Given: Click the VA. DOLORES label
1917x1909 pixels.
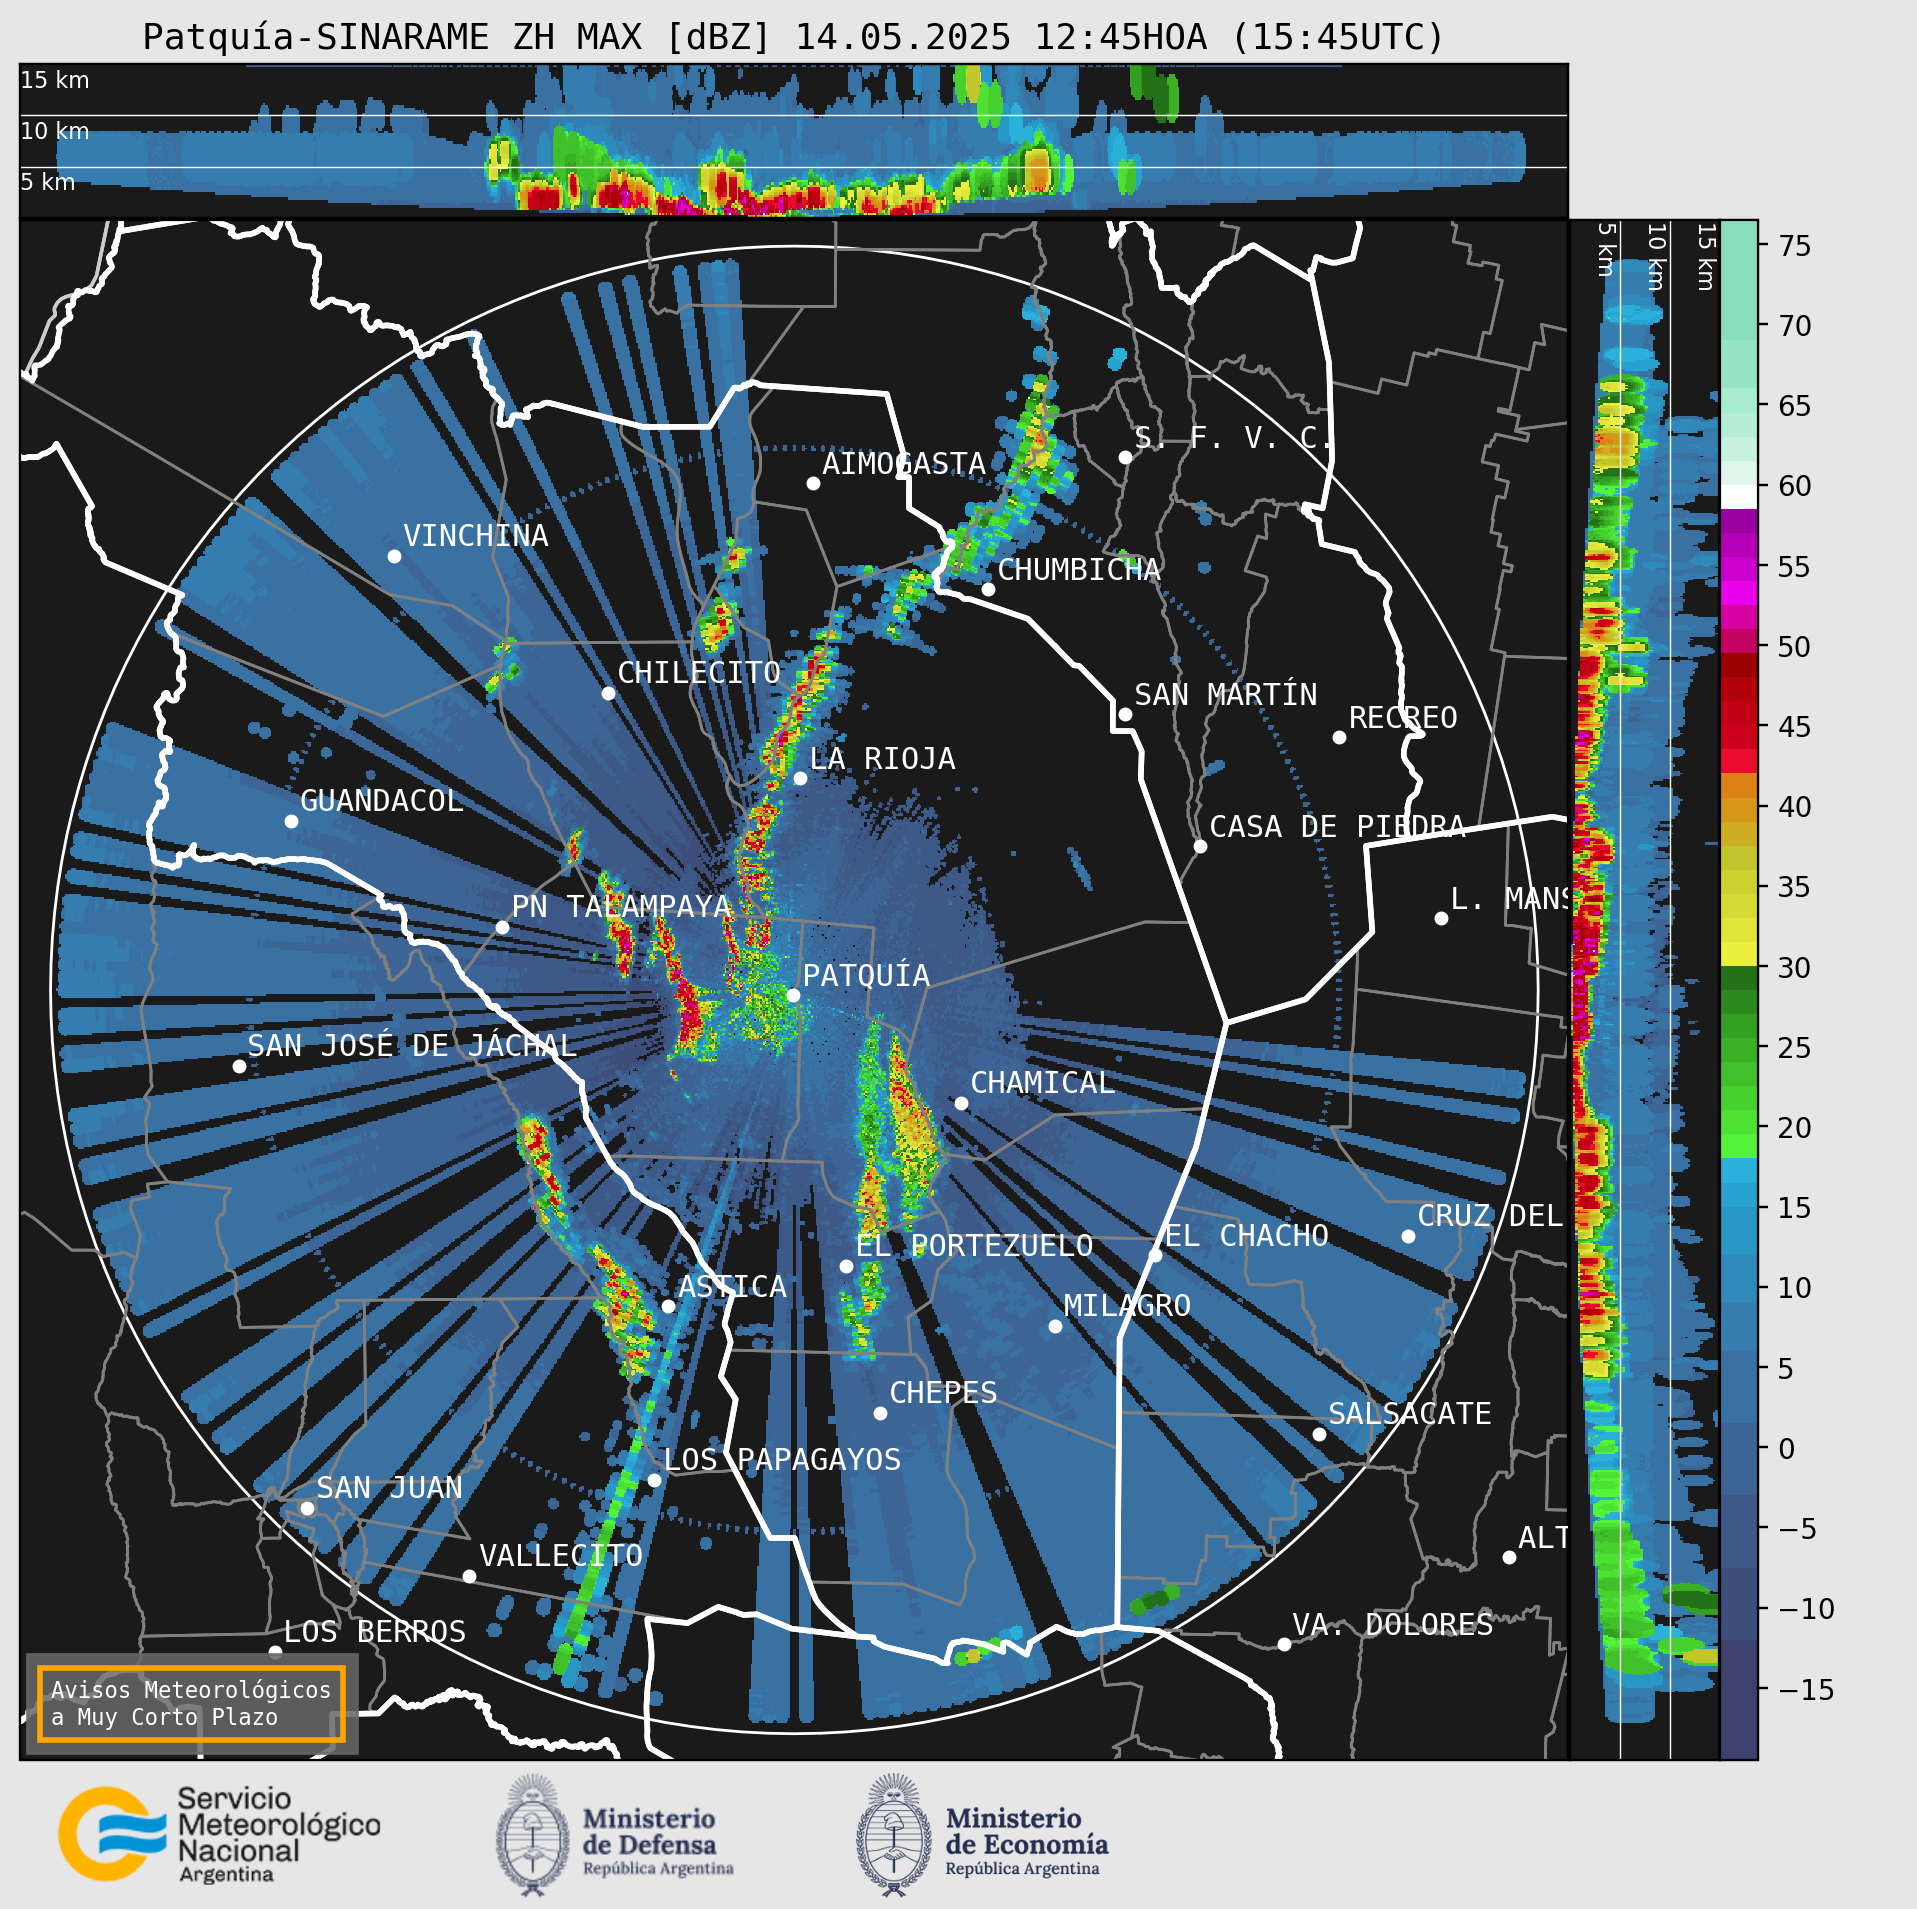Looking at the screenshot, I should (1393, 1624).
